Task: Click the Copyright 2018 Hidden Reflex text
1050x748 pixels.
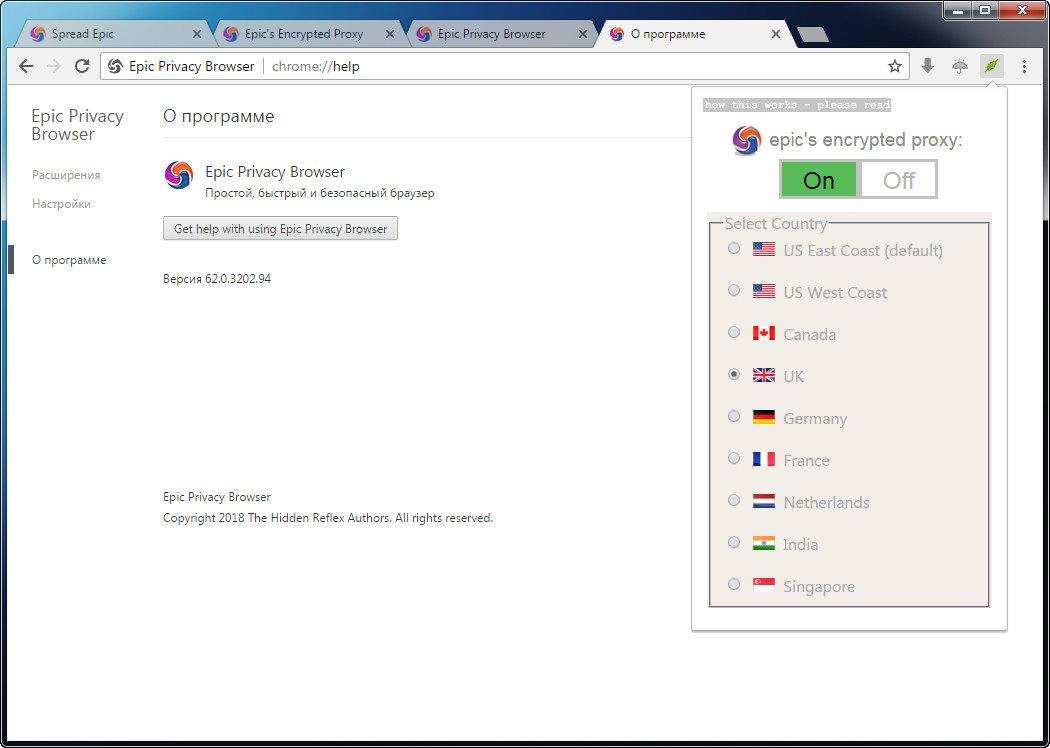Action: [328, 518]
